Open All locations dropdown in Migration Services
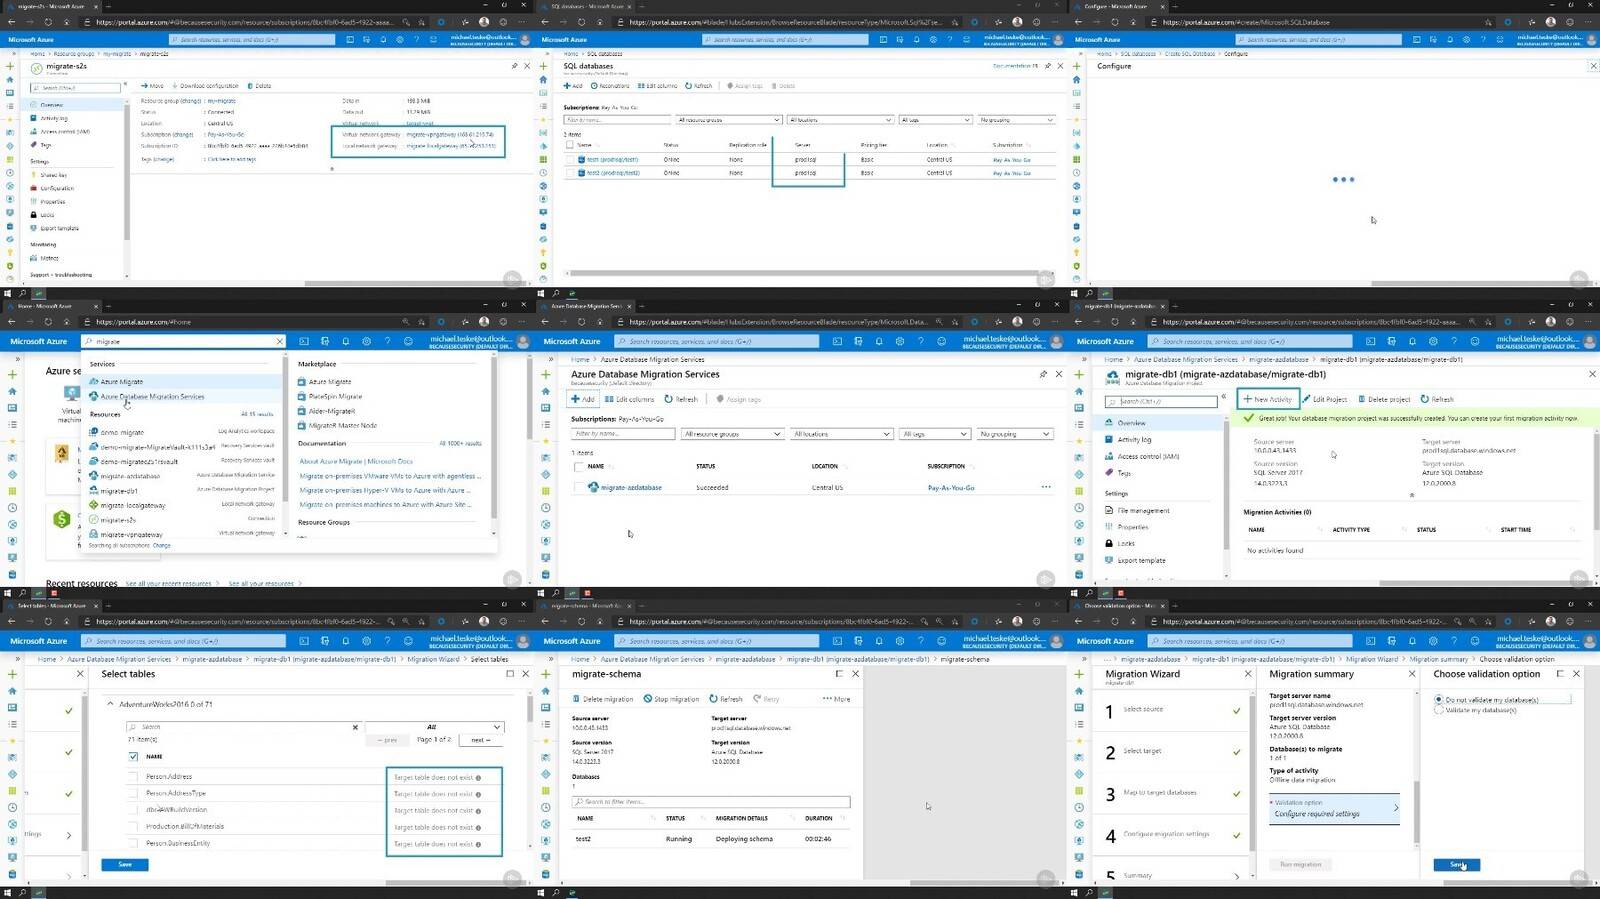Screen dimensions: 1600x899 (x=840, y=434)
